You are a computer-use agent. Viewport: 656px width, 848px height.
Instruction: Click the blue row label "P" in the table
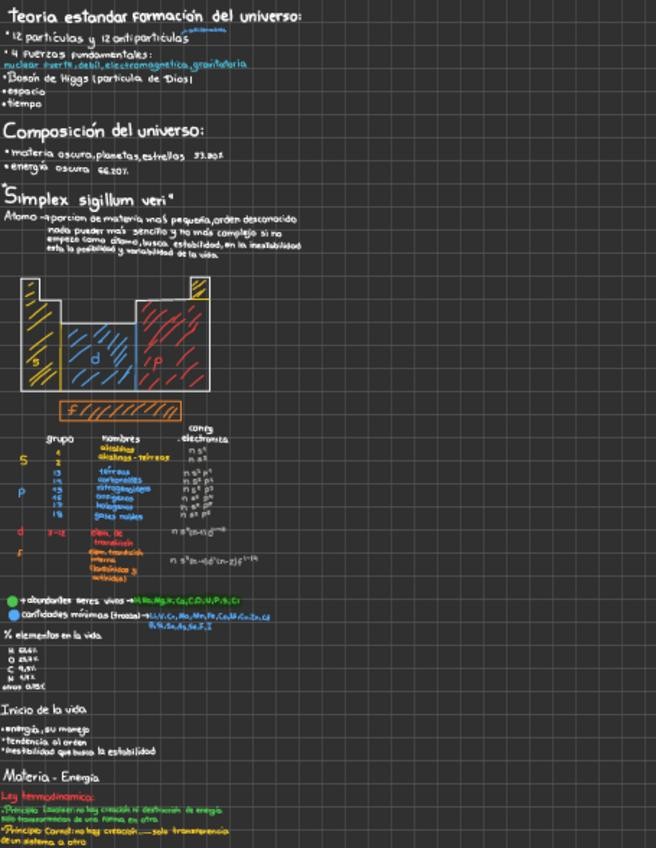[22, 493]
